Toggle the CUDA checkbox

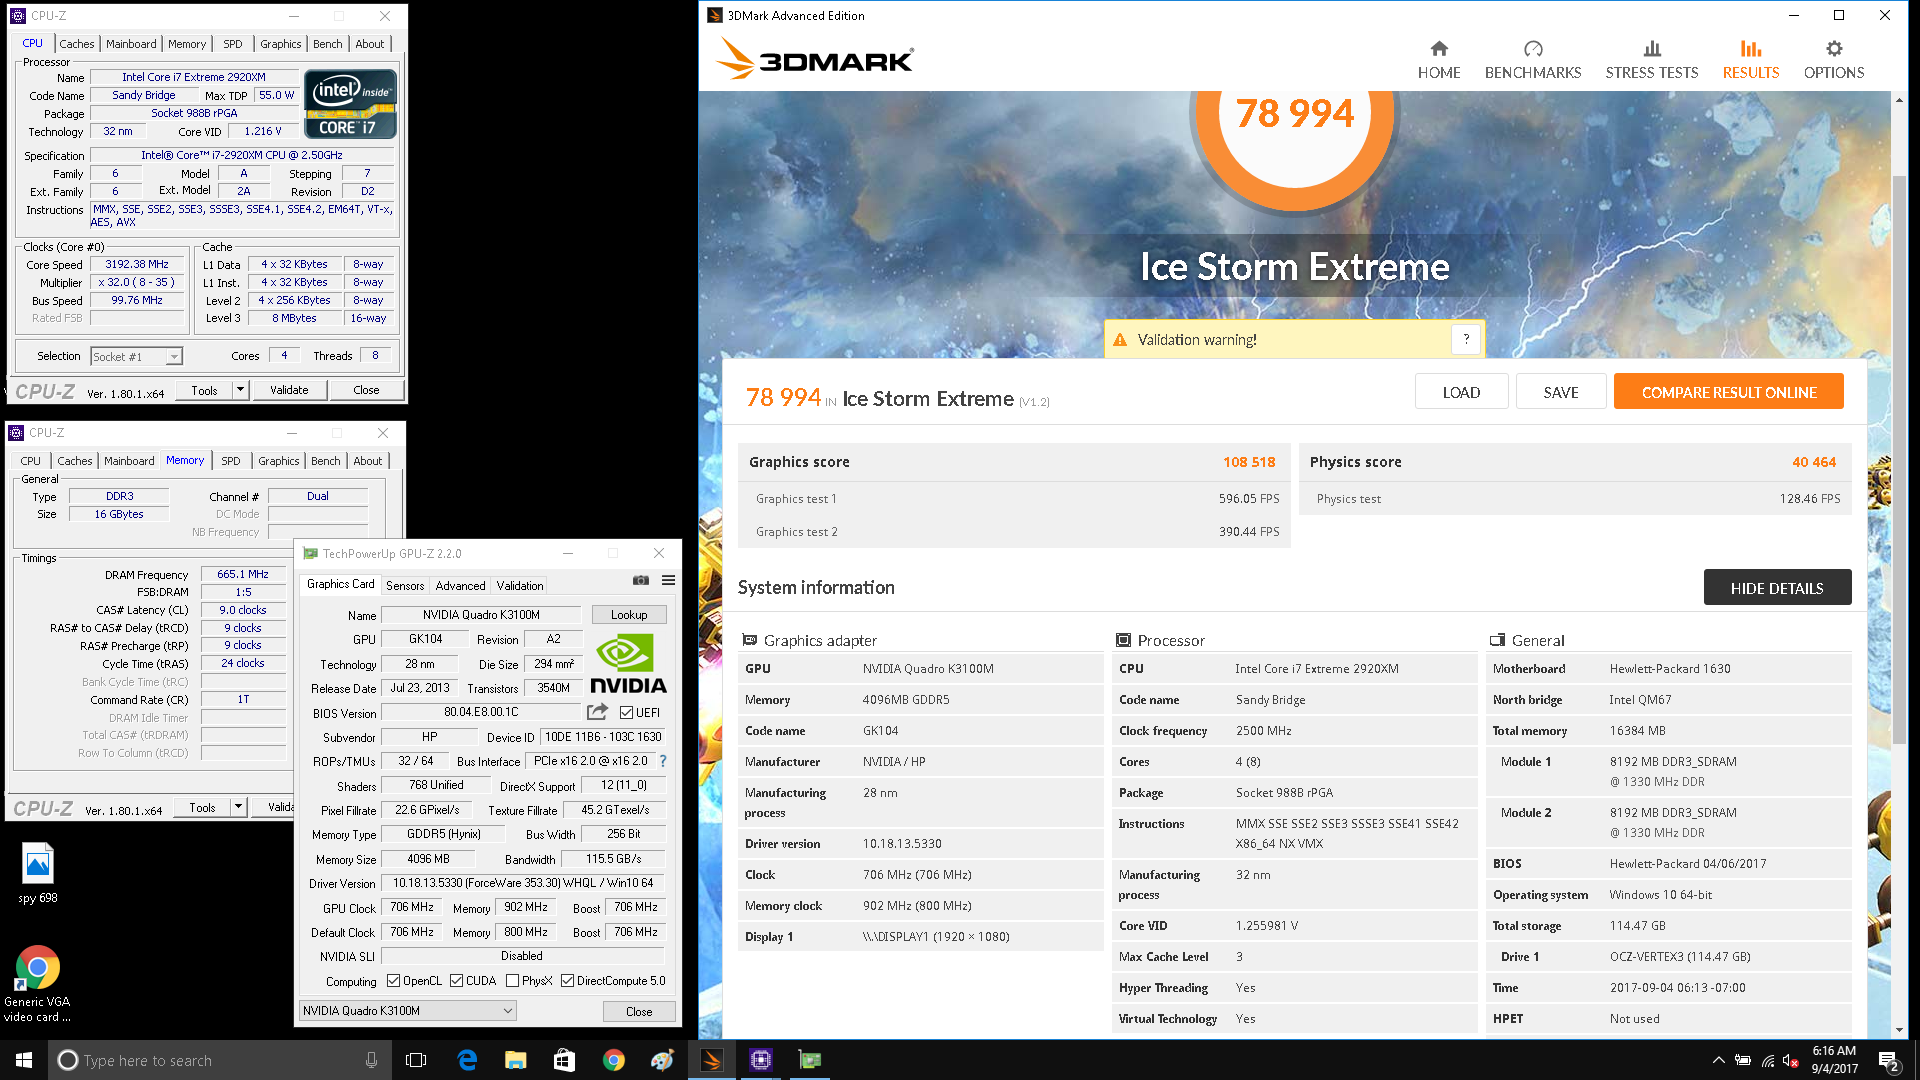456,980
